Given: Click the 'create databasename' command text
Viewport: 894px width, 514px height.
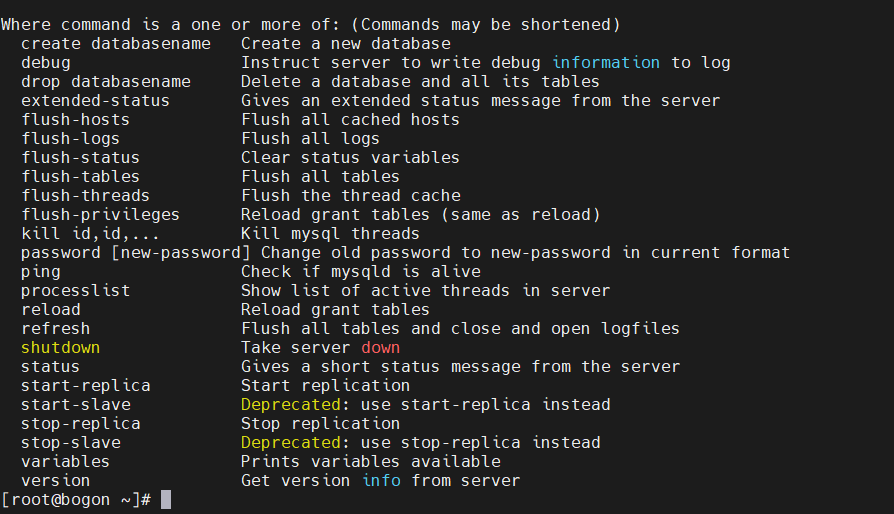Looking at the screenshot, I should [116, 44].
